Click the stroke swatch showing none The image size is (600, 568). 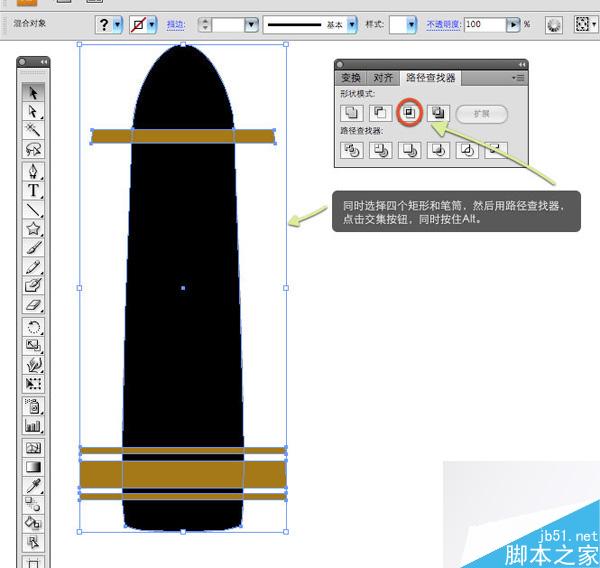pos(138,25)
